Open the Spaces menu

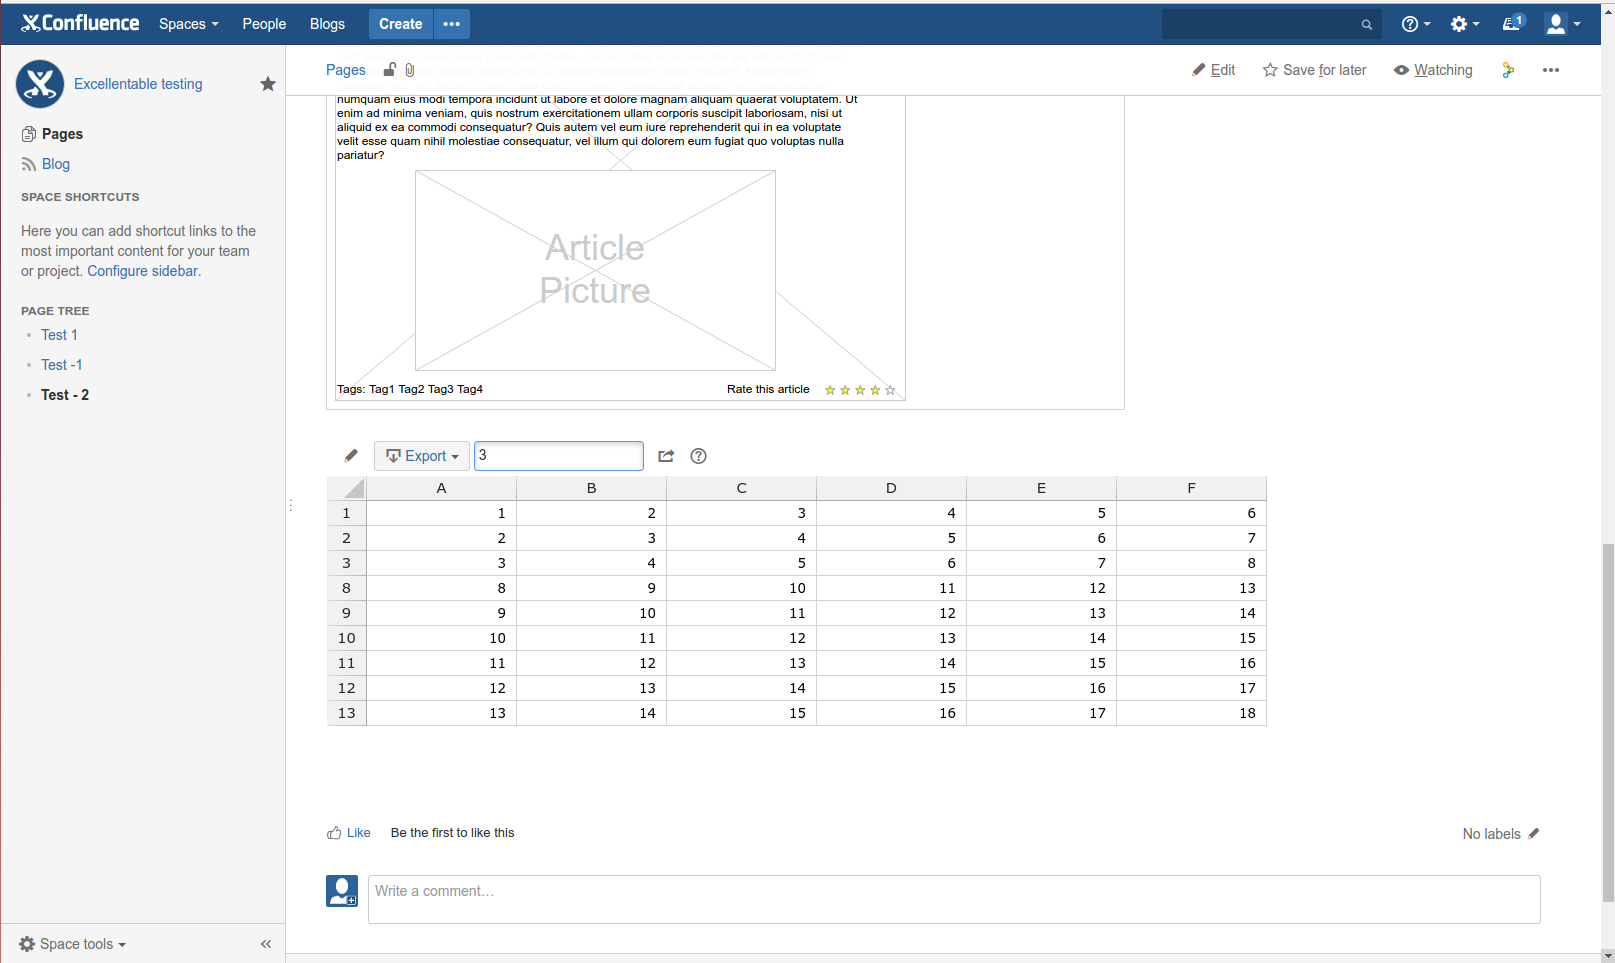(187, 23)
